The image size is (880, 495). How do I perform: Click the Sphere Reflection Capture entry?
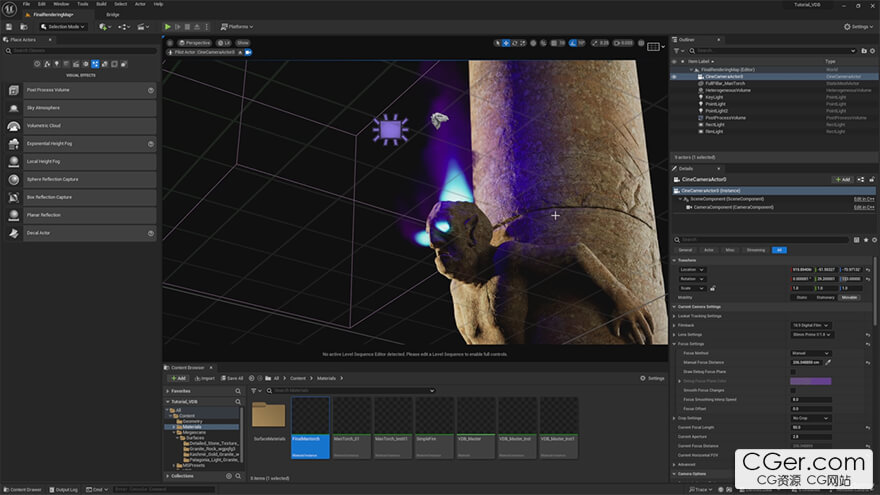coord(80,179)
